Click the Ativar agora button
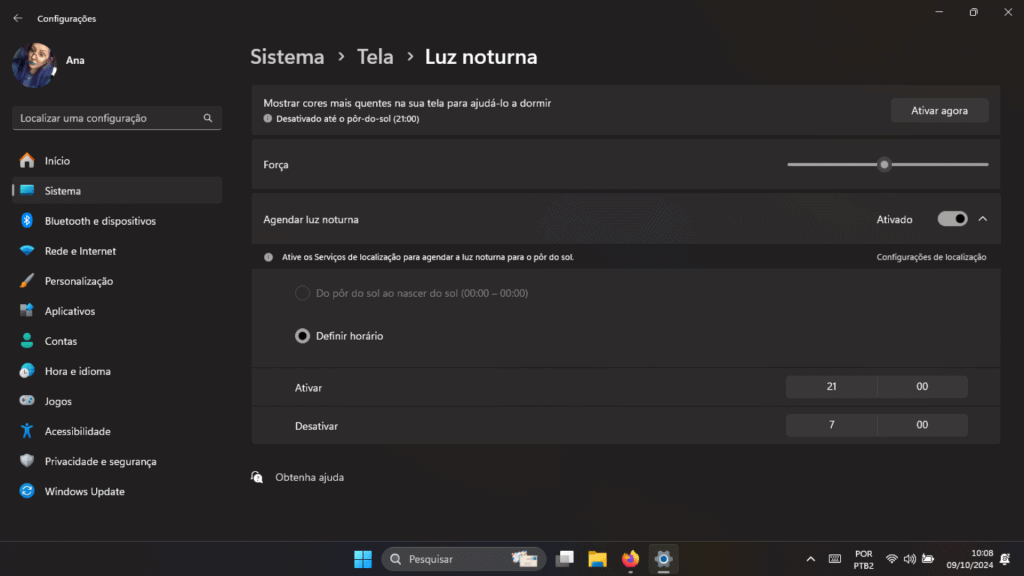Viewport: 1024px width, 576px height. point(939,111)
